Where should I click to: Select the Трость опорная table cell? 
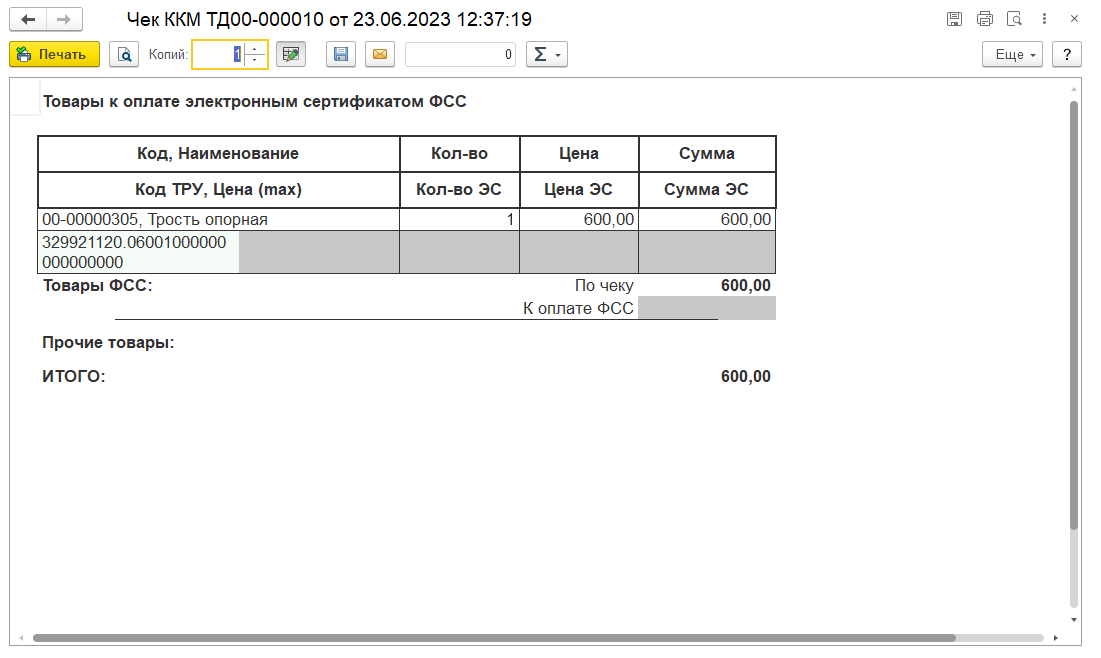coord(218,219)
